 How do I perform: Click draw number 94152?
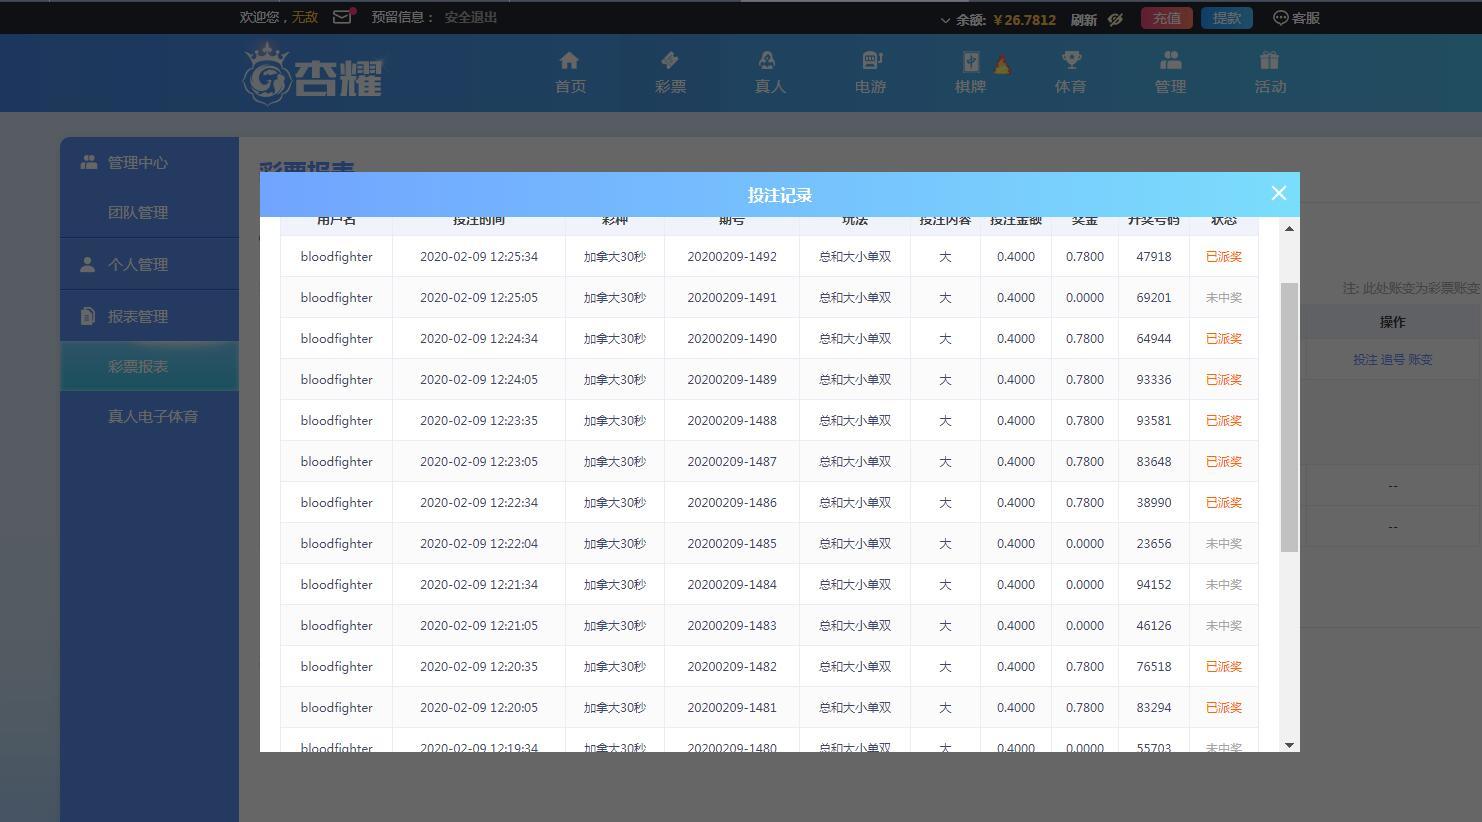(x=1154, y=585)
